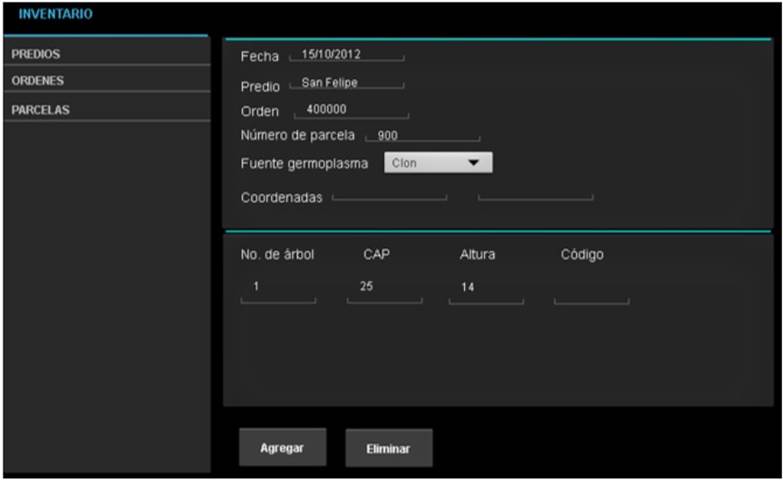Click the Altura column header label
Viewport: 783px width, 480px height.
(477, 255)
